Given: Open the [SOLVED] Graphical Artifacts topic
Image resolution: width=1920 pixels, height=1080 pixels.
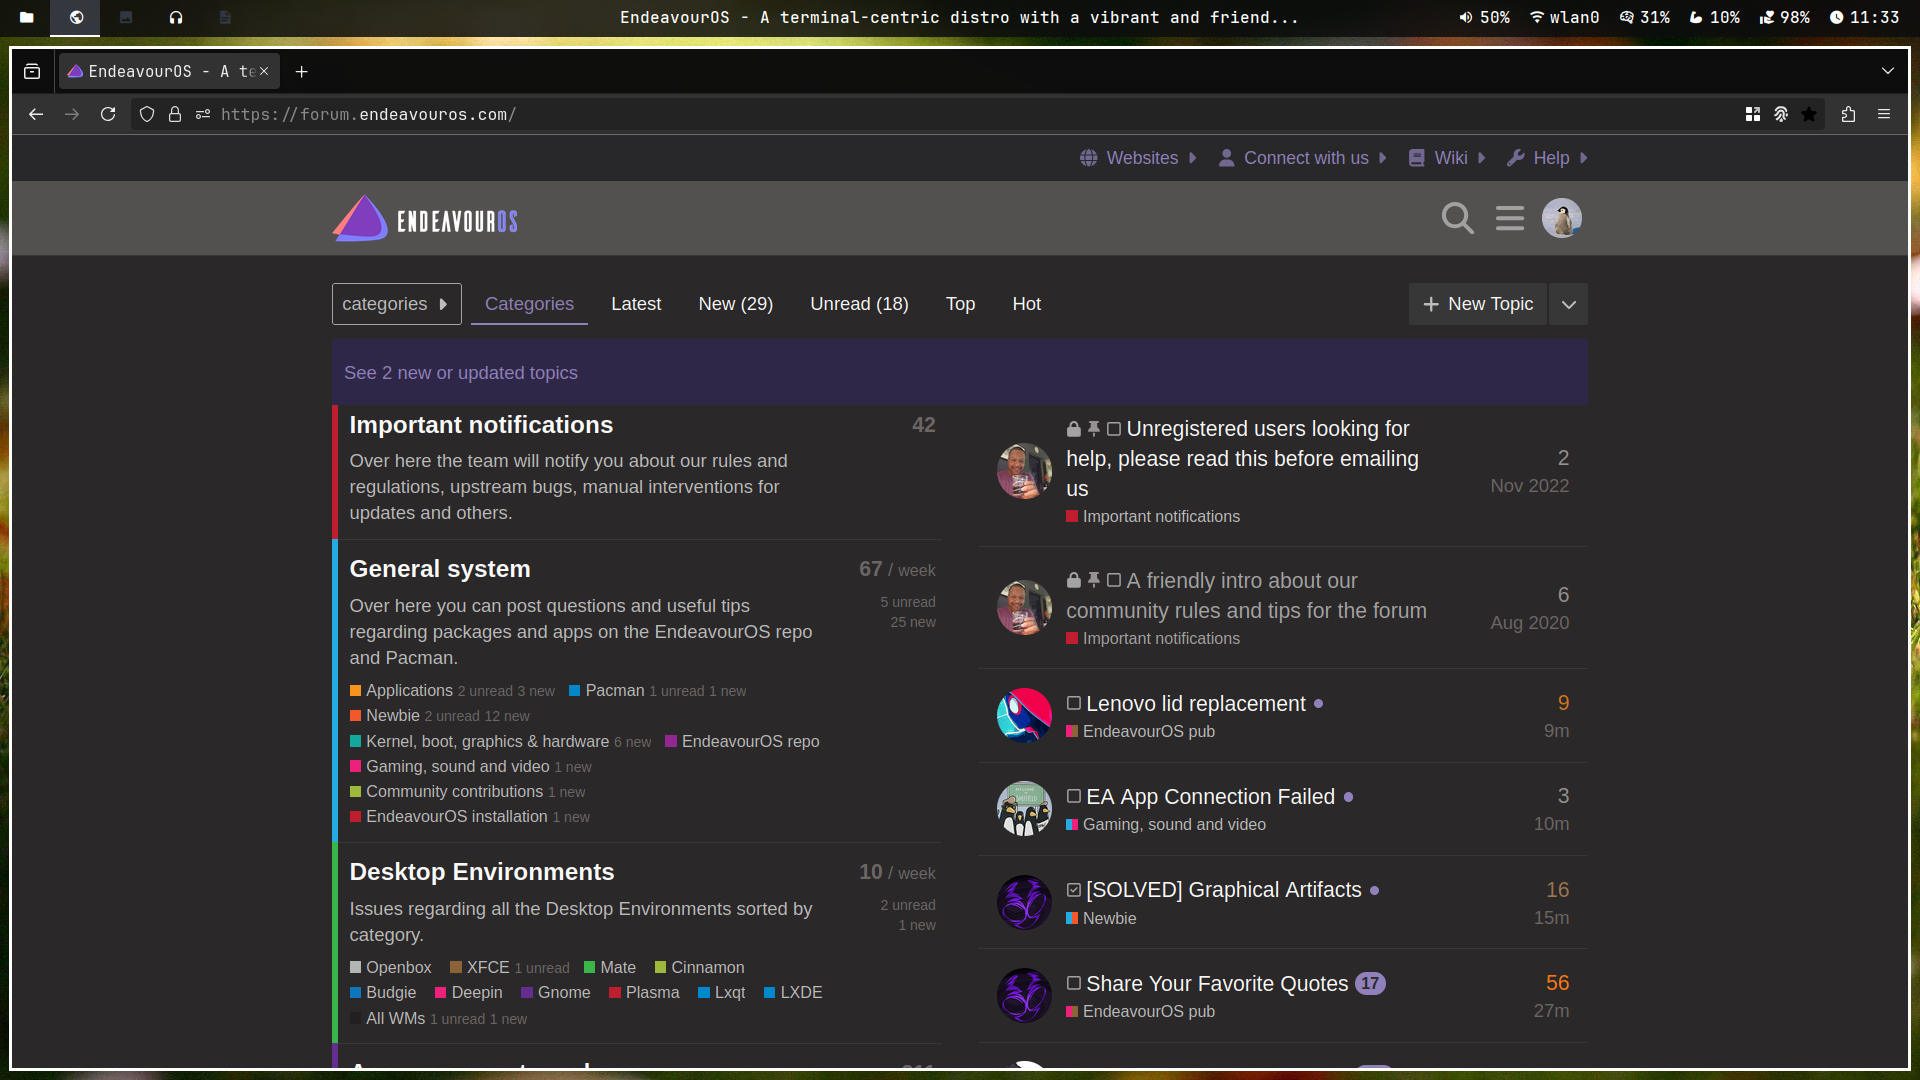Looking at the screenshot, I should pos(1223,890).
